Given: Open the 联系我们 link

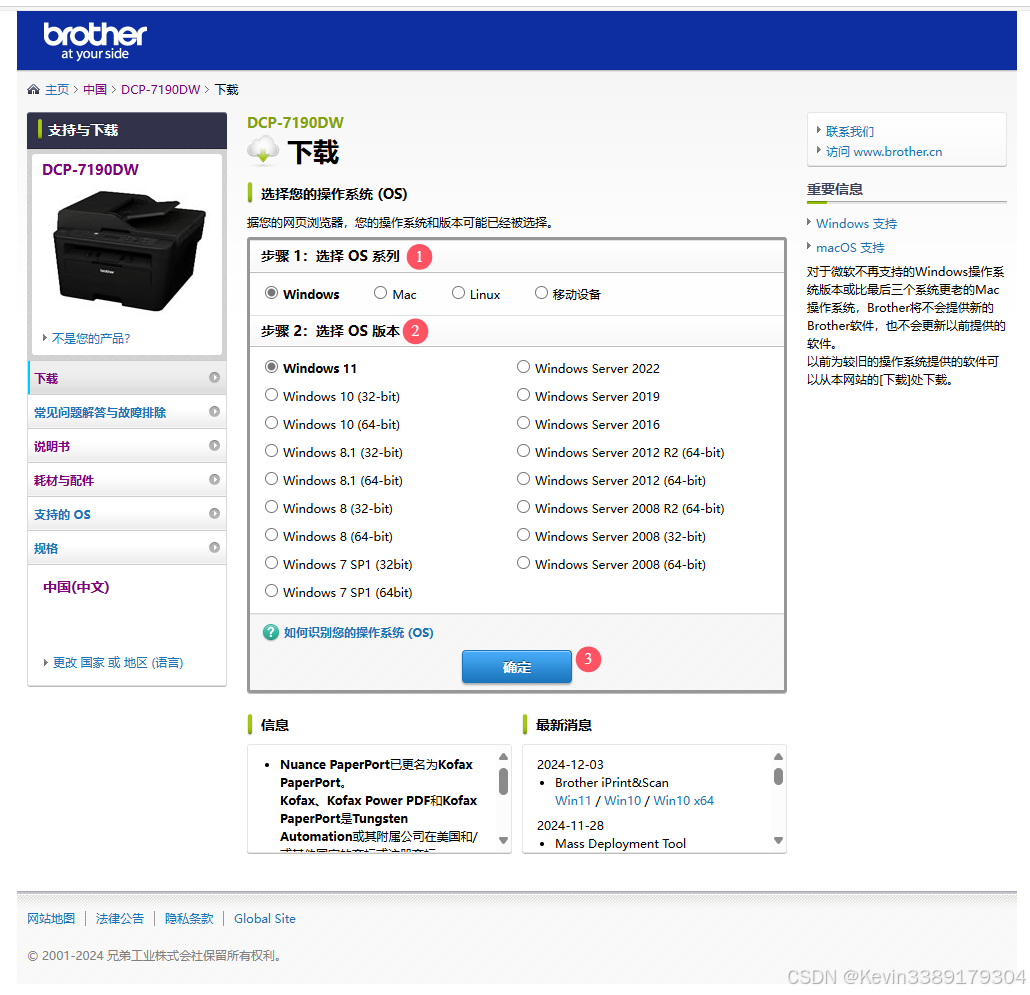Looking at the screenshot, I should click(850, 131).
